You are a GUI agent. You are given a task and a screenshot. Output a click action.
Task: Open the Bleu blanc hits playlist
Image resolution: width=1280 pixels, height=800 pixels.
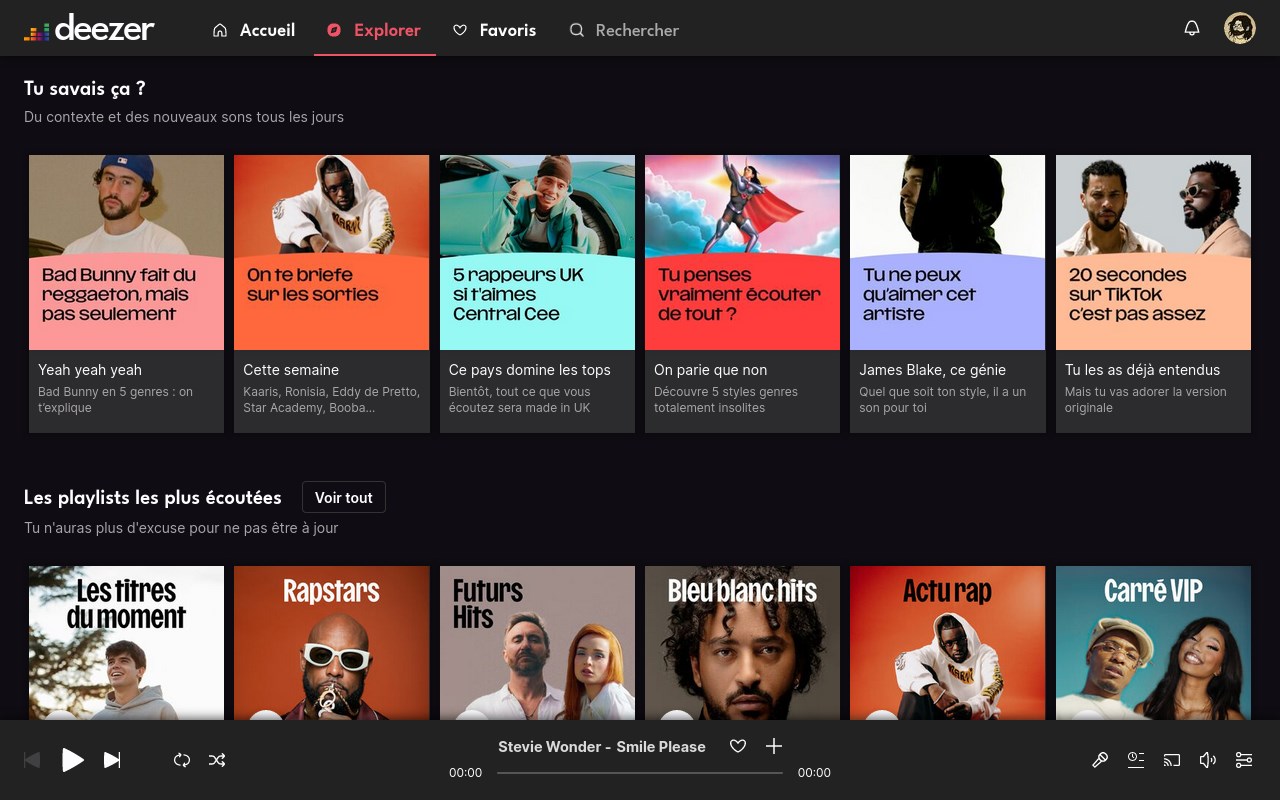(x=742, y=643)
